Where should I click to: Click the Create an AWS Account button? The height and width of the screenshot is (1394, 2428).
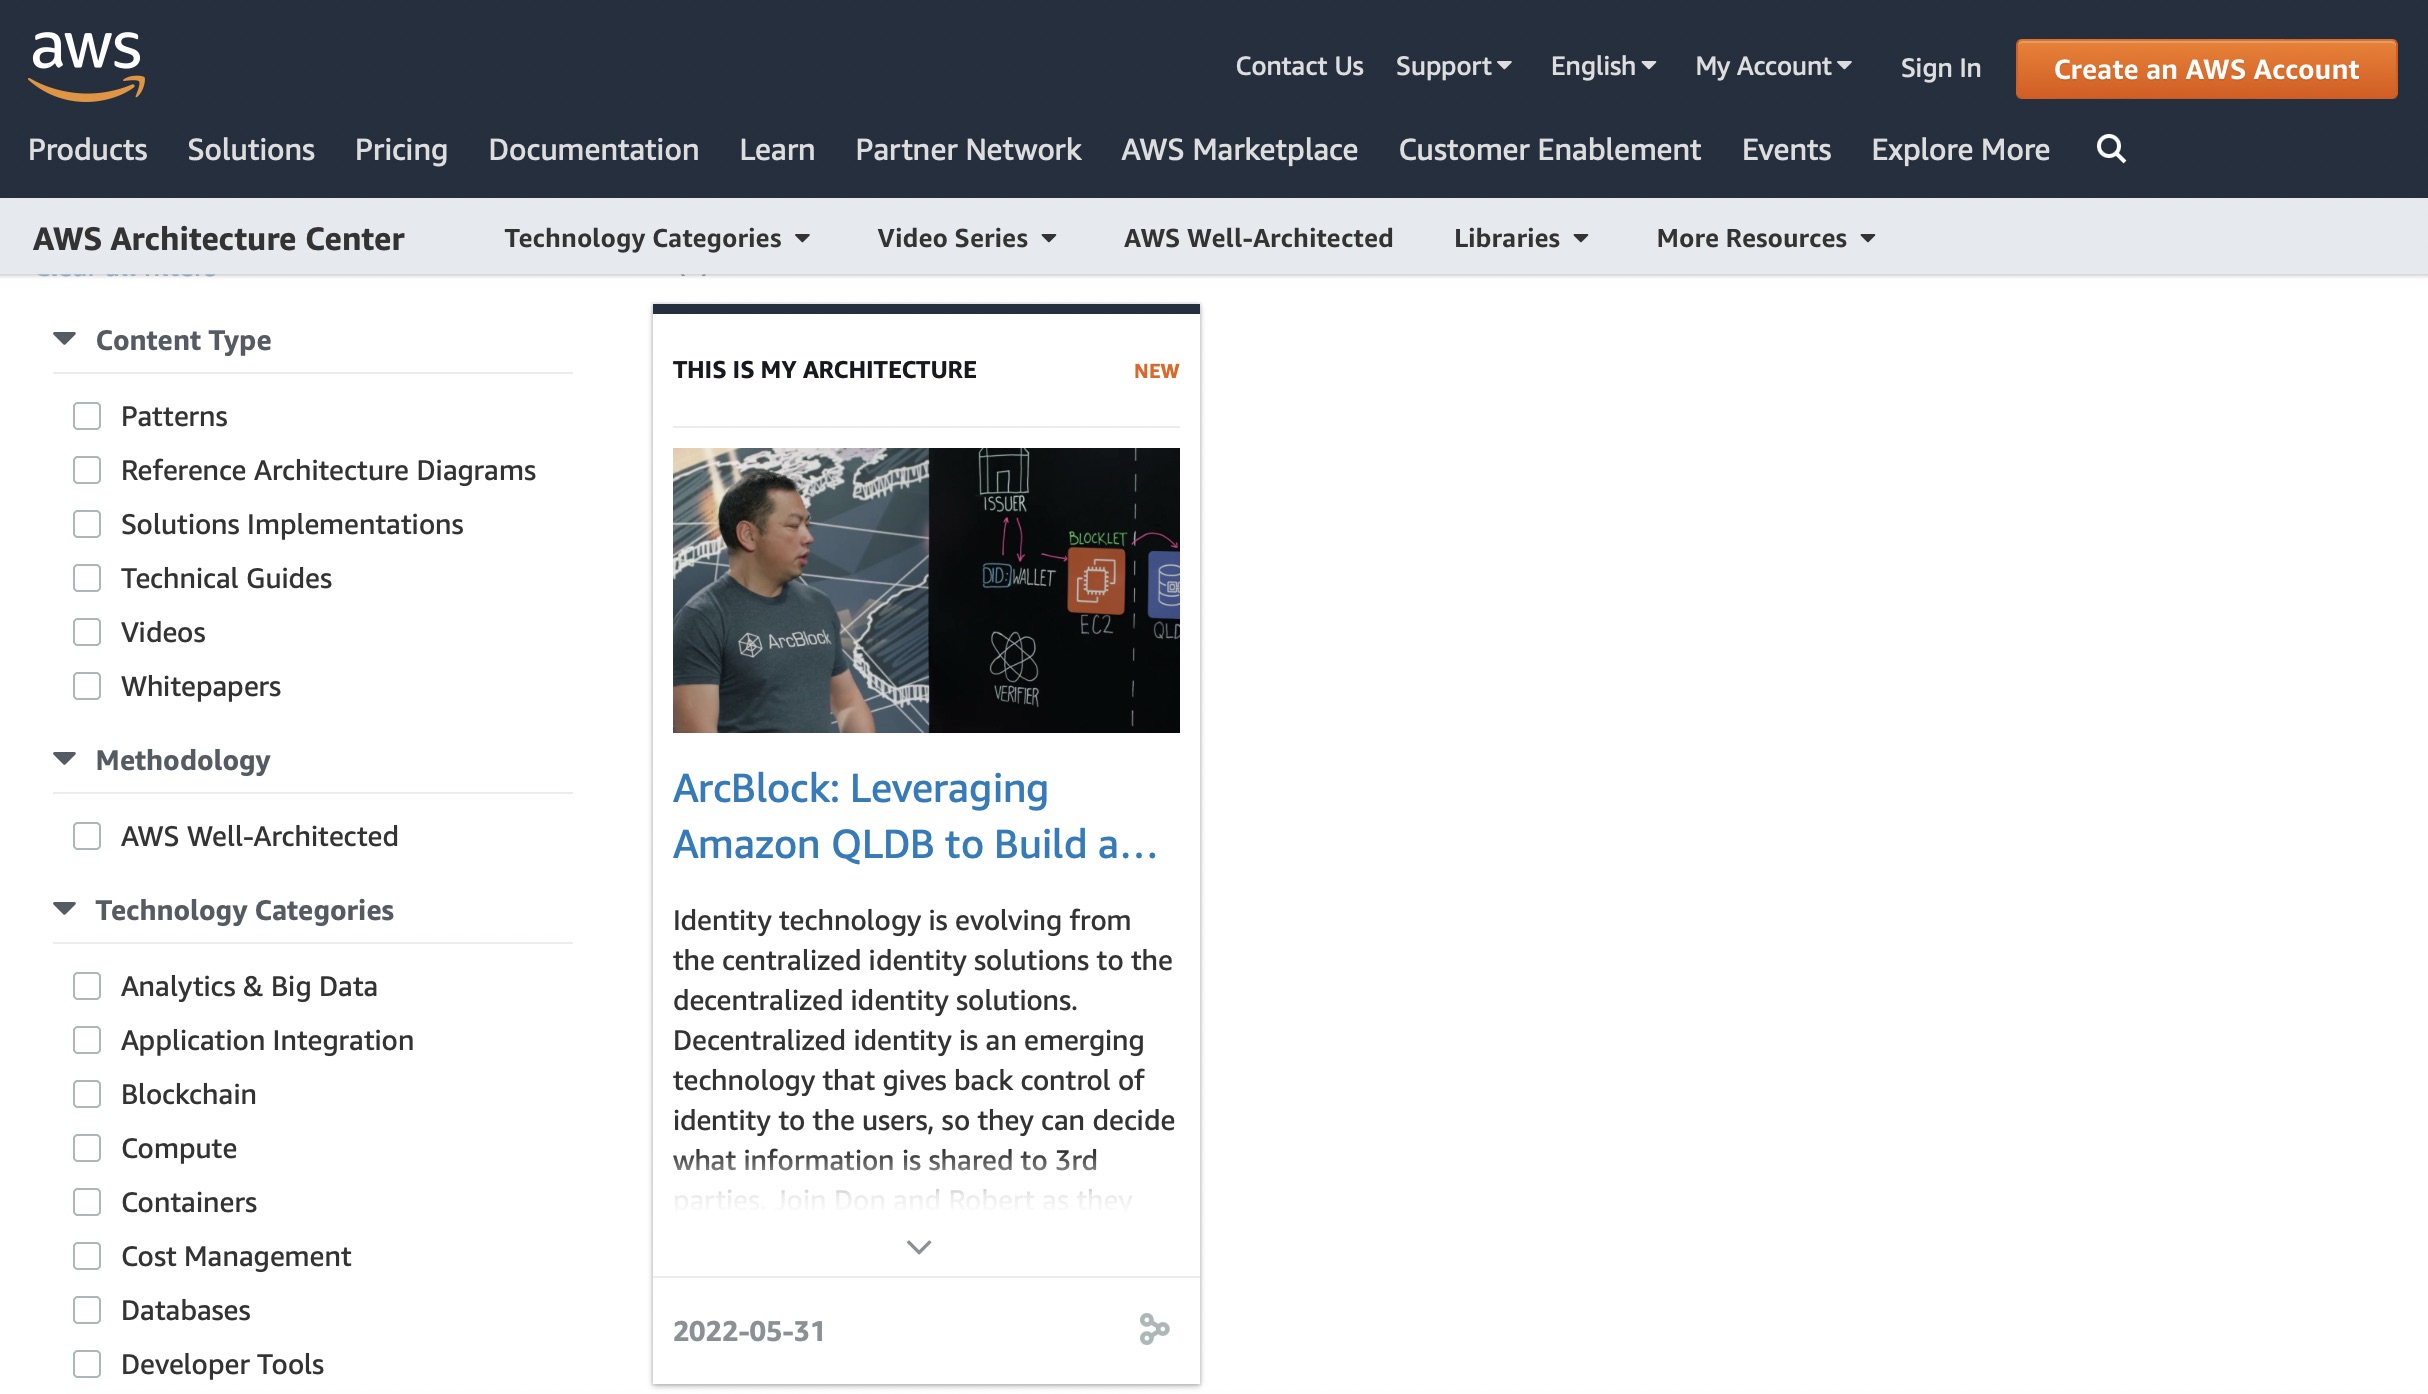pos(2206,69)
